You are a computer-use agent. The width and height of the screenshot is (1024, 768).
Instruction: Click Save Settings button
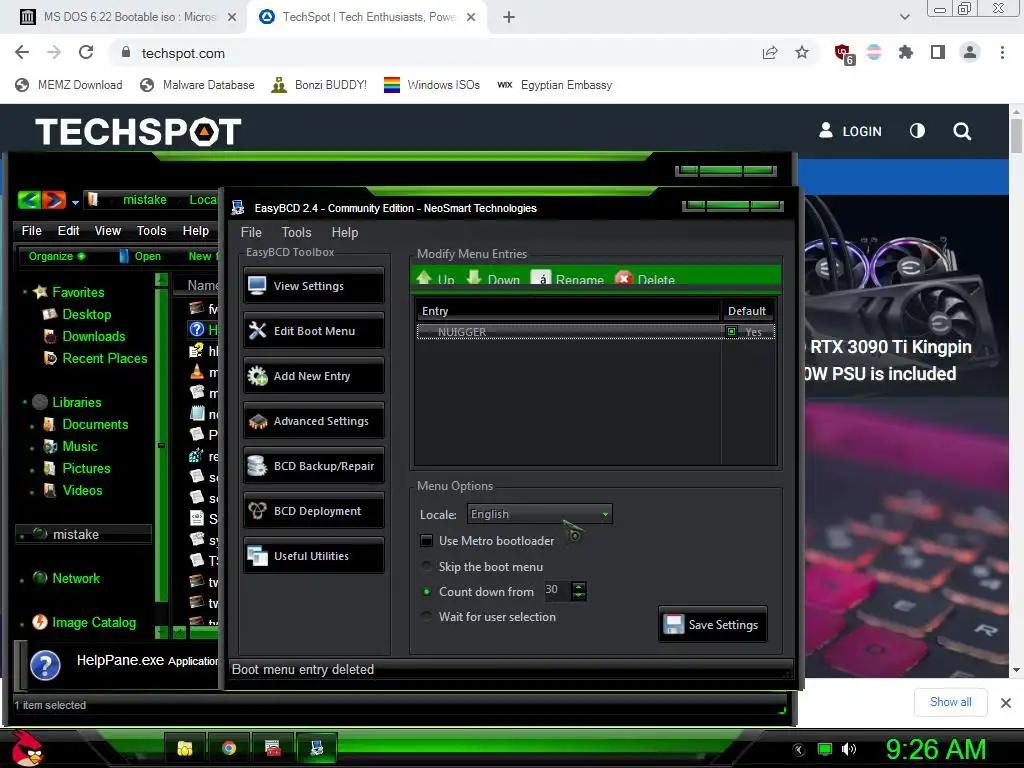712,624
